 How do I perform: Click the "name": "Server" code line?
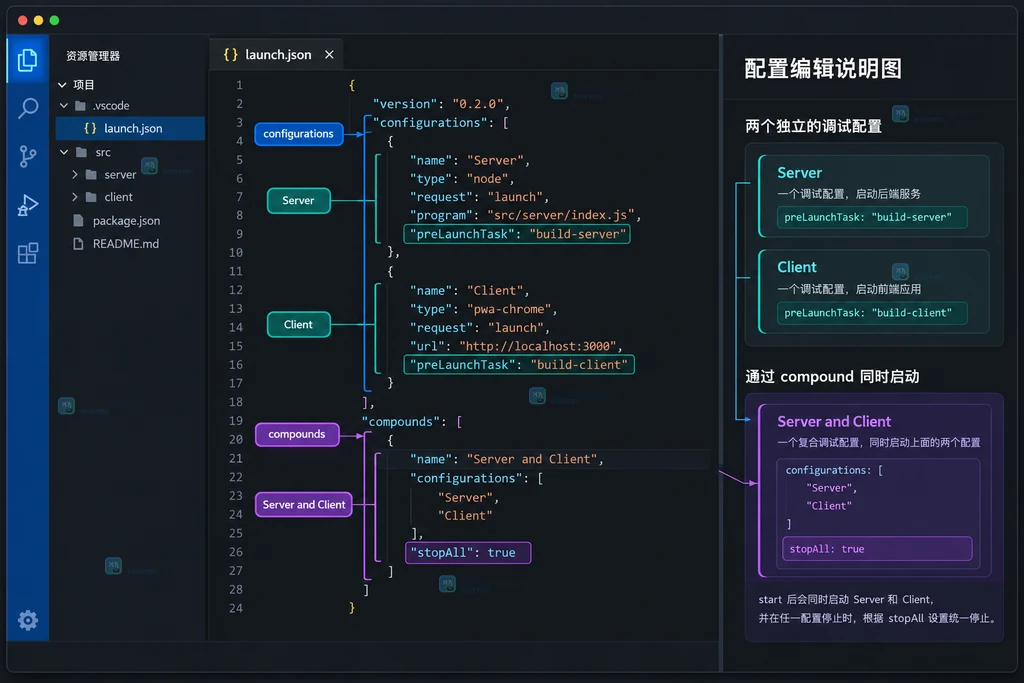coord(470,161)
